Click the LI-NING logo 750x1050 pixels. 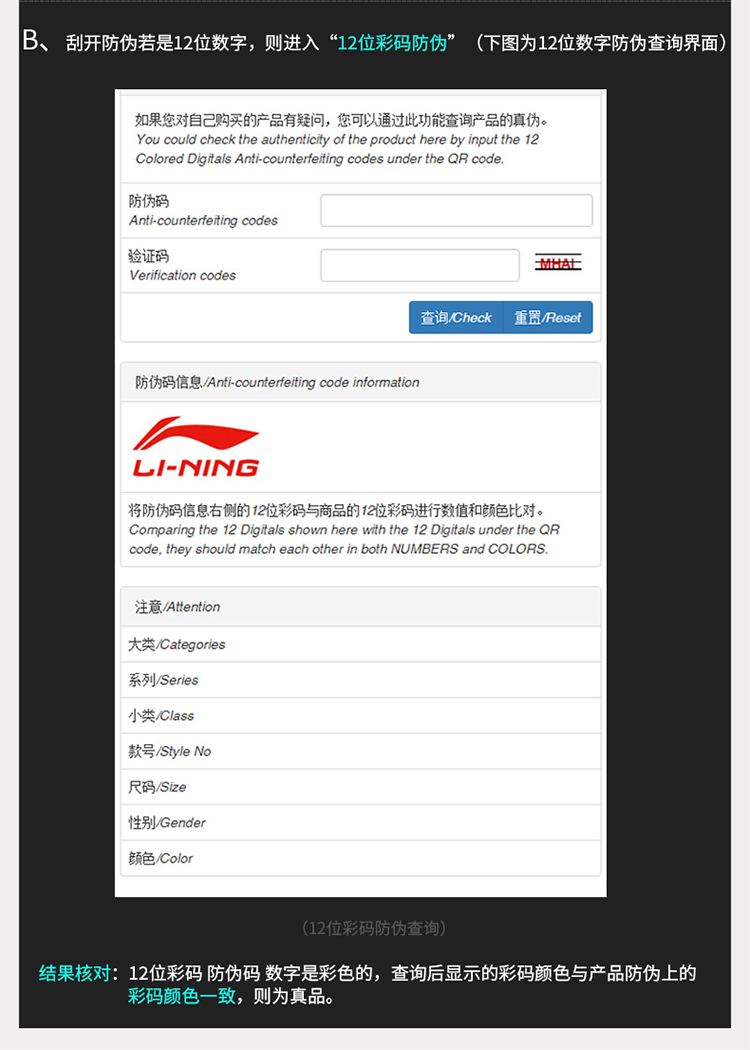196,447
